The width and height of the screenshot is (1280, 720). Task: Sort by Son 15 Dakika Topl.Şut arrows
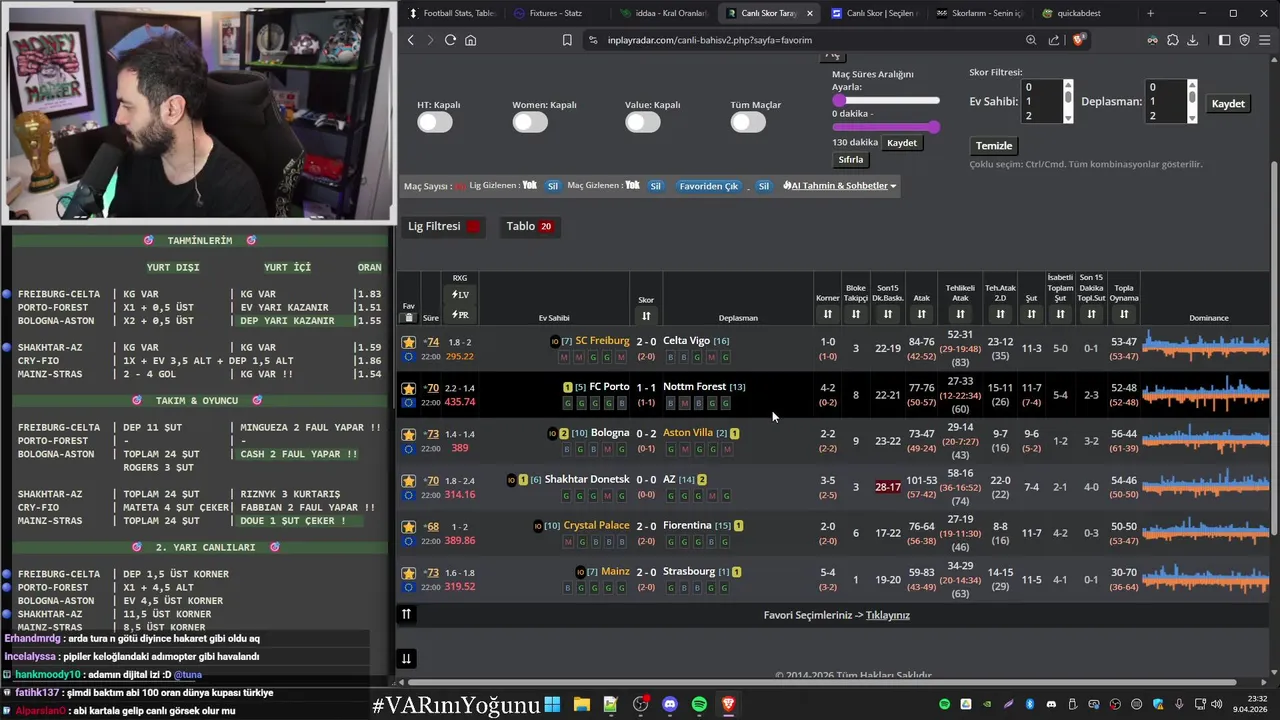1091,314
